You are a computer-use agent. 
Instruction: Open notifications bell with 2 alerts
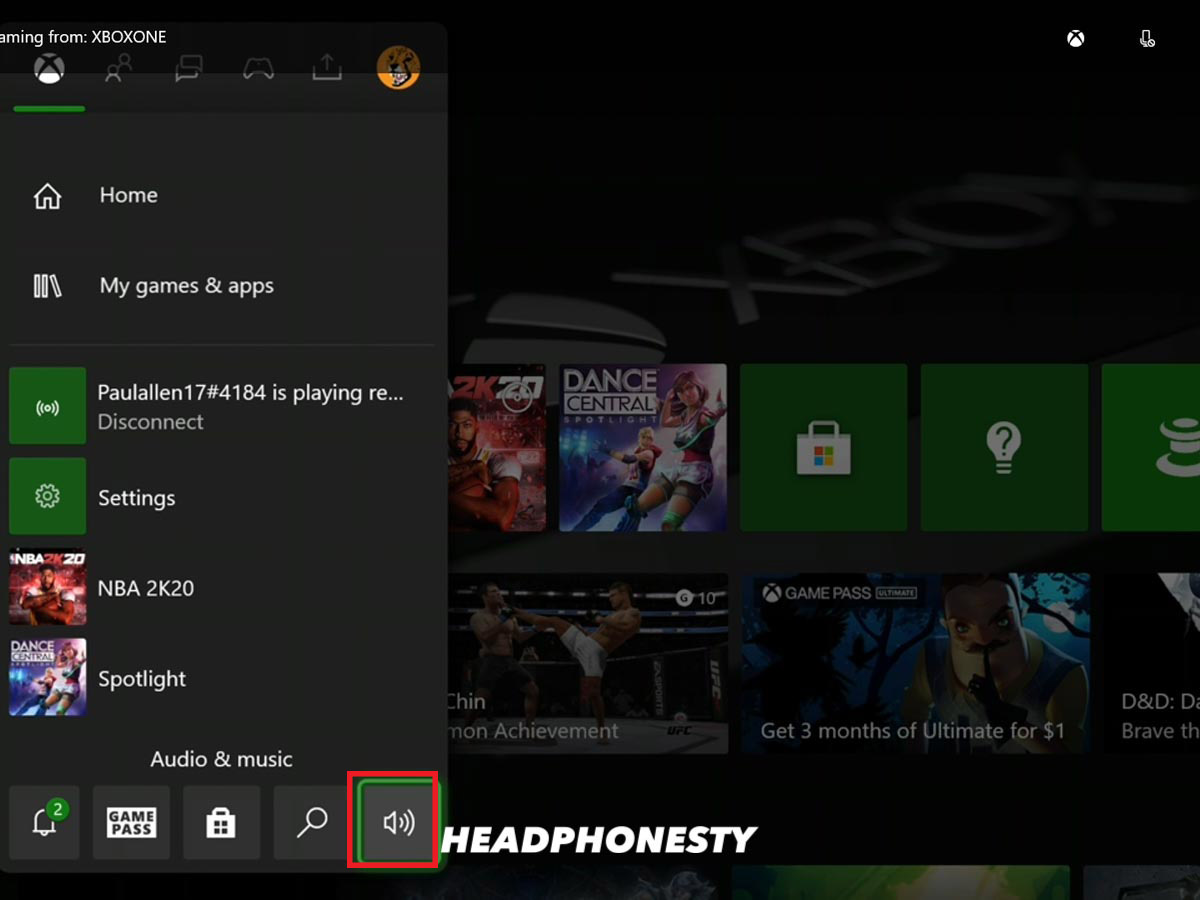coord(45,823)
